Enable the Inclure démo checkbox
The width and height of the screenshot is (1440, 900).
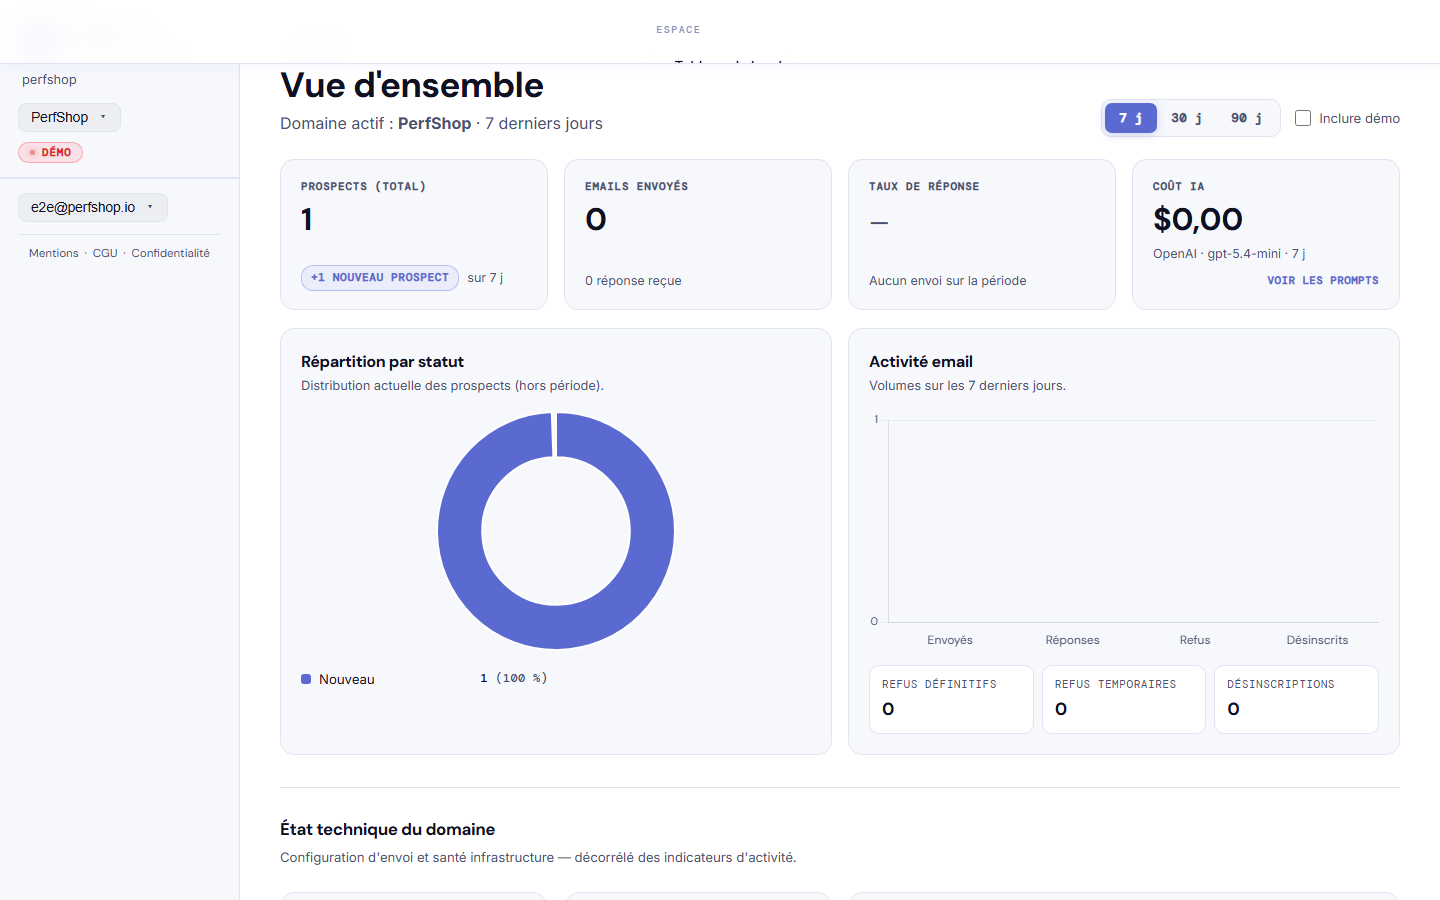coord(1303,118)
